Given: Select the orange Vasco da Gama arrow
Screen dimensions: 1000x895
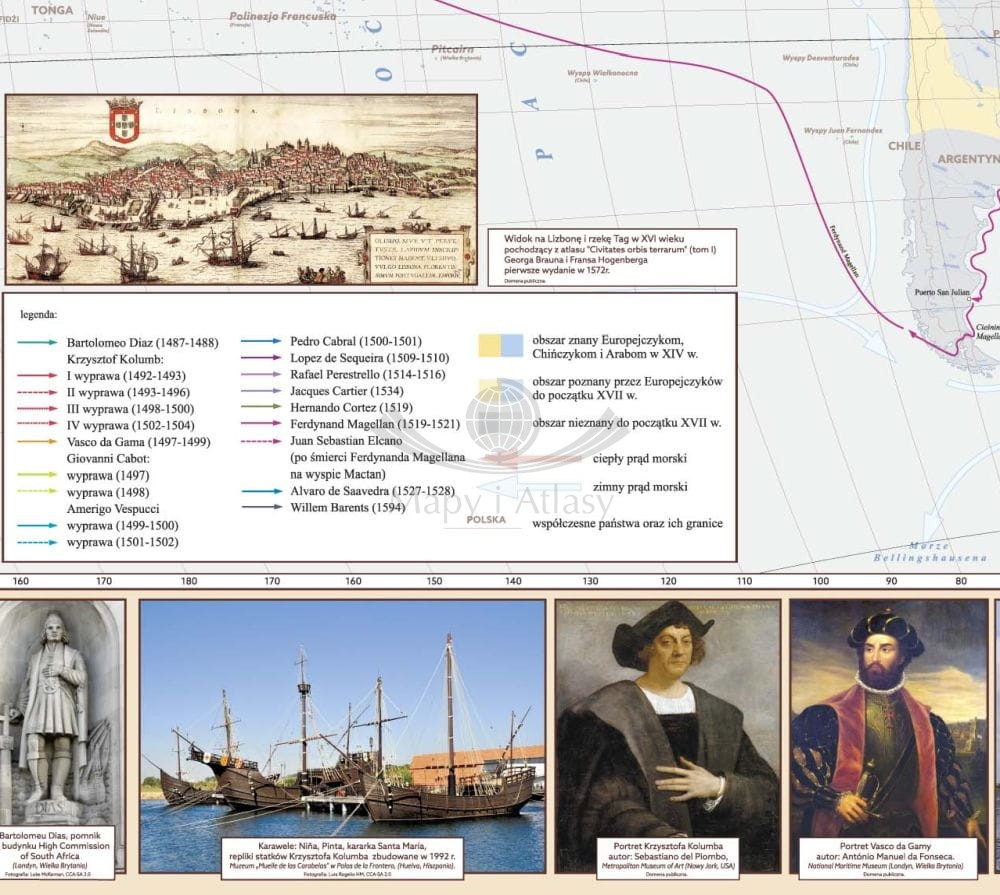Looking at the screenshot, I should 37,441.
